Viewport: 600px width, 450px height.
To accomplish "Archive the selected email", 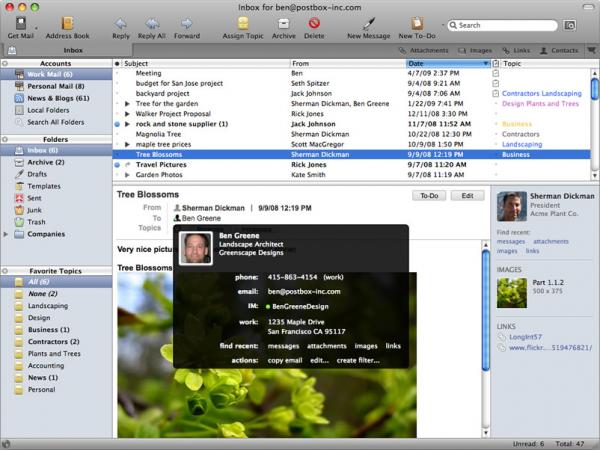I will (x=284, y=22).
